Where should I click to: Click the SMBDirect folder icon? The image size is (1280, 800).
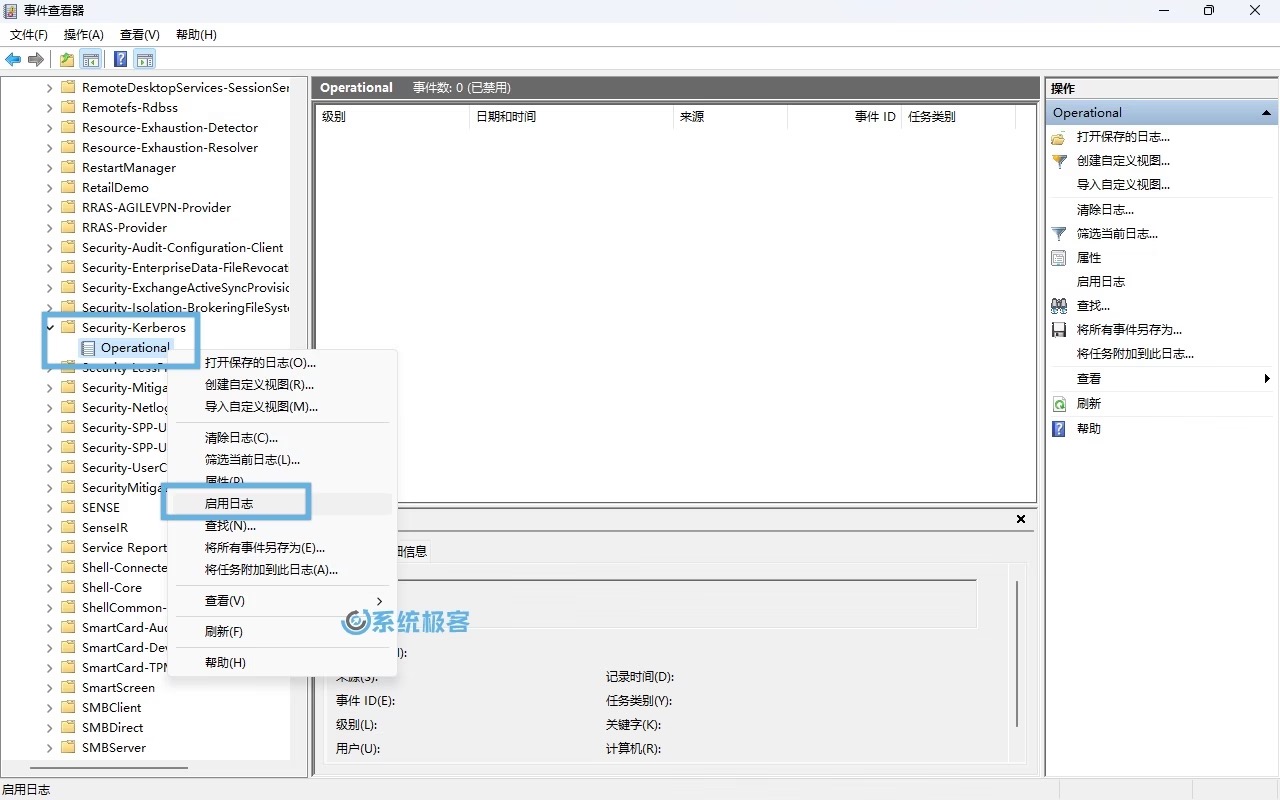tap(68, 728)
